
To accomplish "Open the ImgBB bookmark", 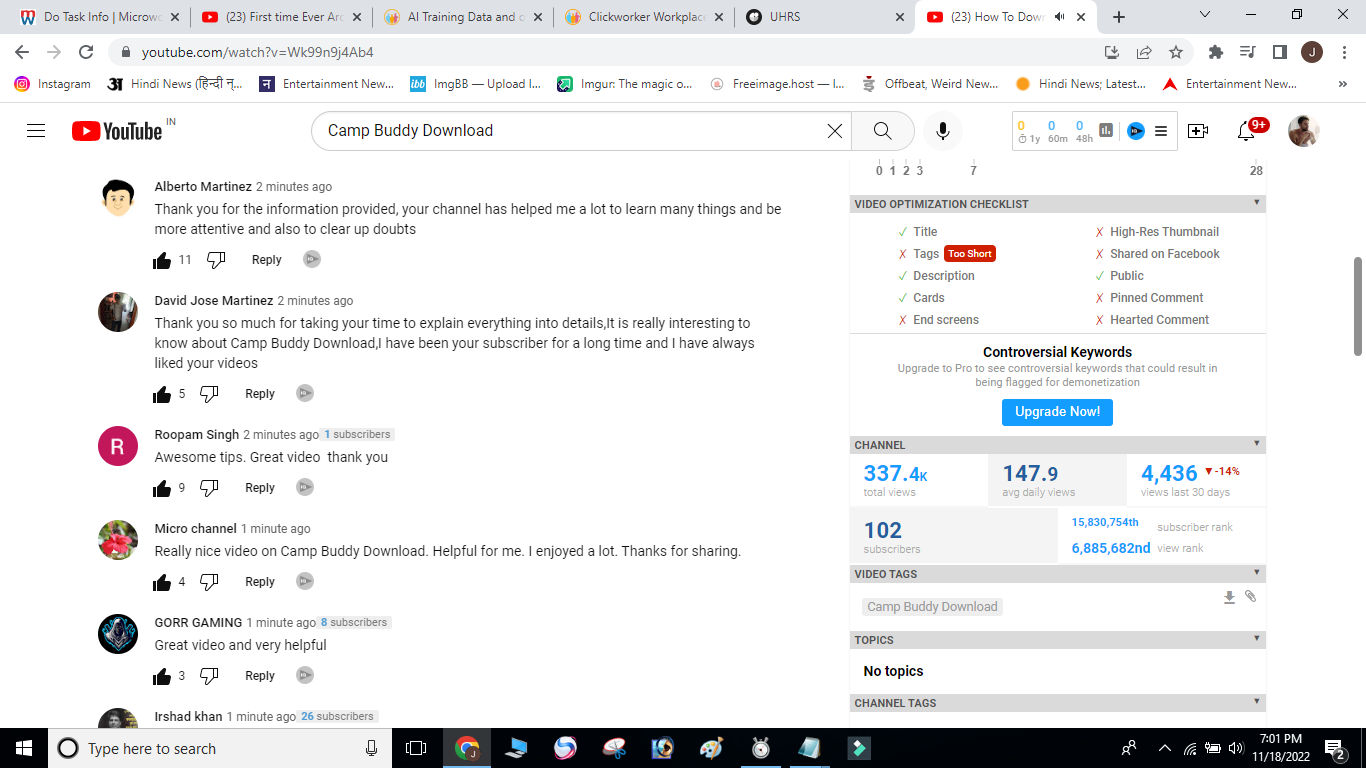I will tap(475, 84).
